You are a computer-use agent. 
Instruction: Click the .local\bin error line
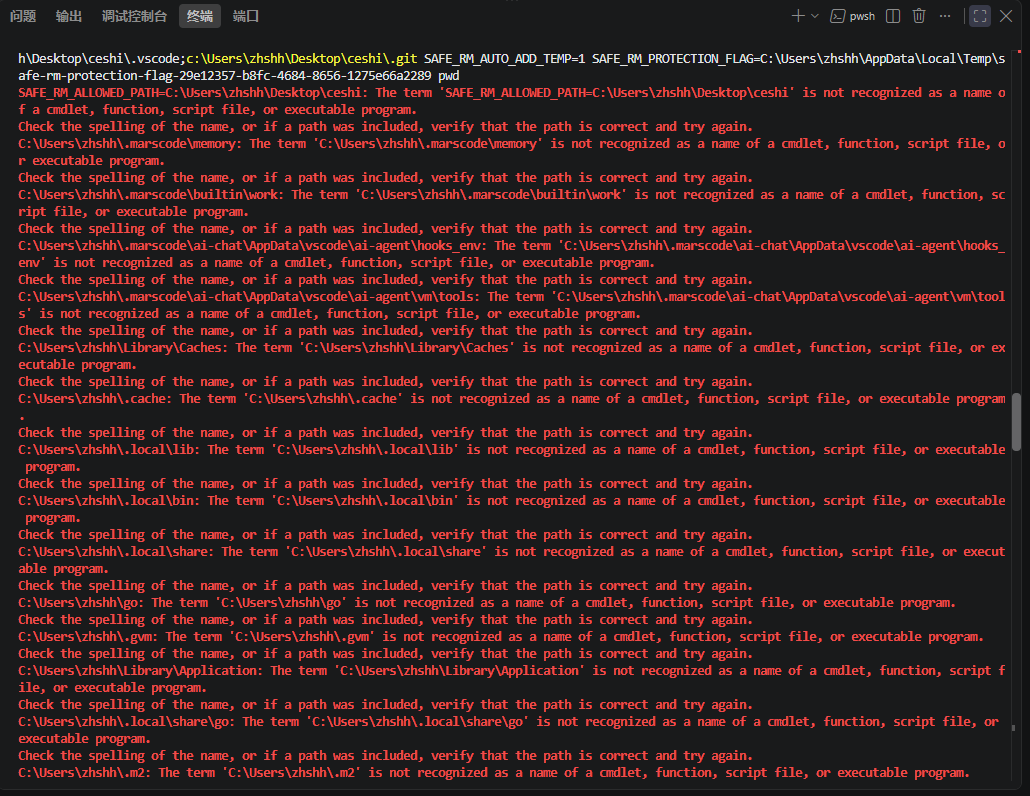point(512,509)
